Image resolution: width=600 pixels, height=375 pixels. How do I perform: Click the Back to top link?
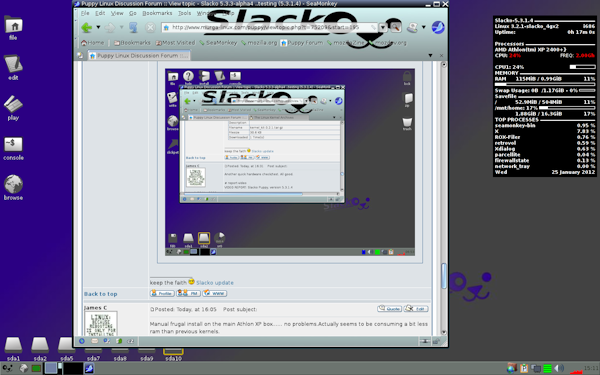pos(101,294)
